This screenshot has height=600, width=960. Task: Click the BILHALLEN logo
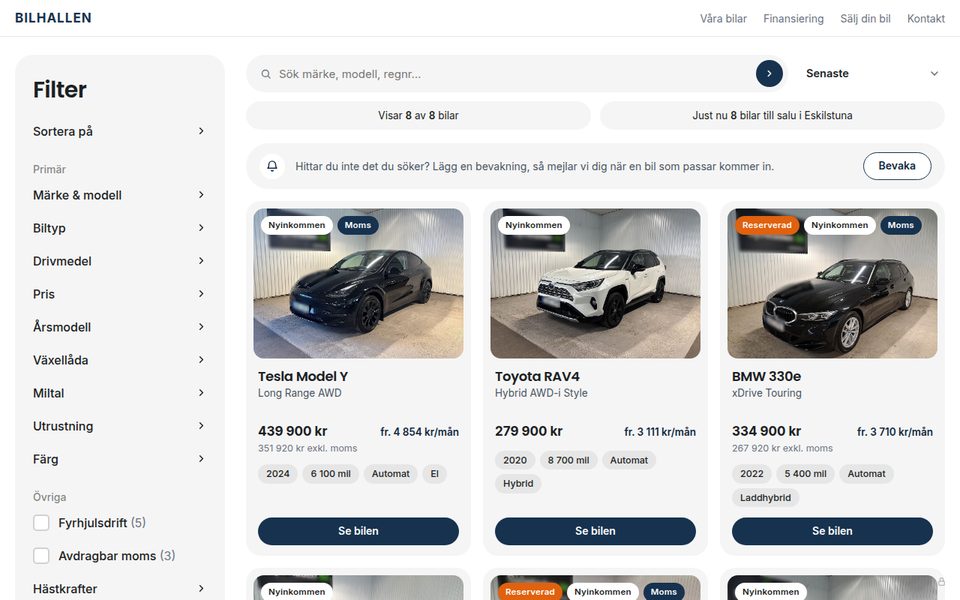click(53, 18)
